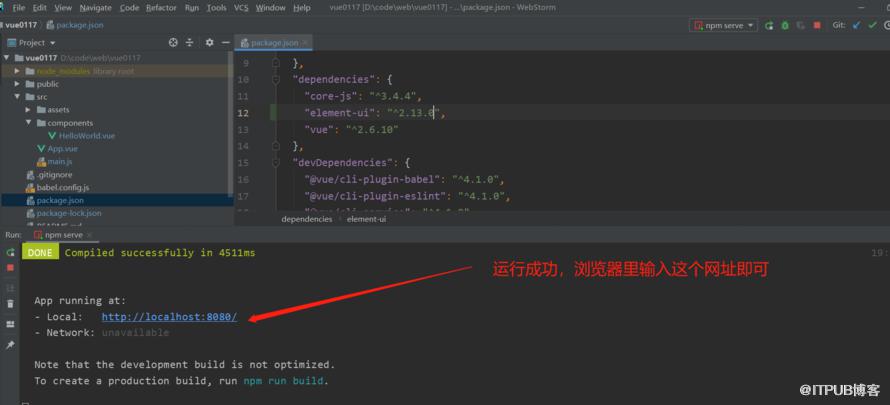The width and height of the screenshot is (890, 405).
Task: Click the Project panel vertical scrollbar
Action: 230,122
